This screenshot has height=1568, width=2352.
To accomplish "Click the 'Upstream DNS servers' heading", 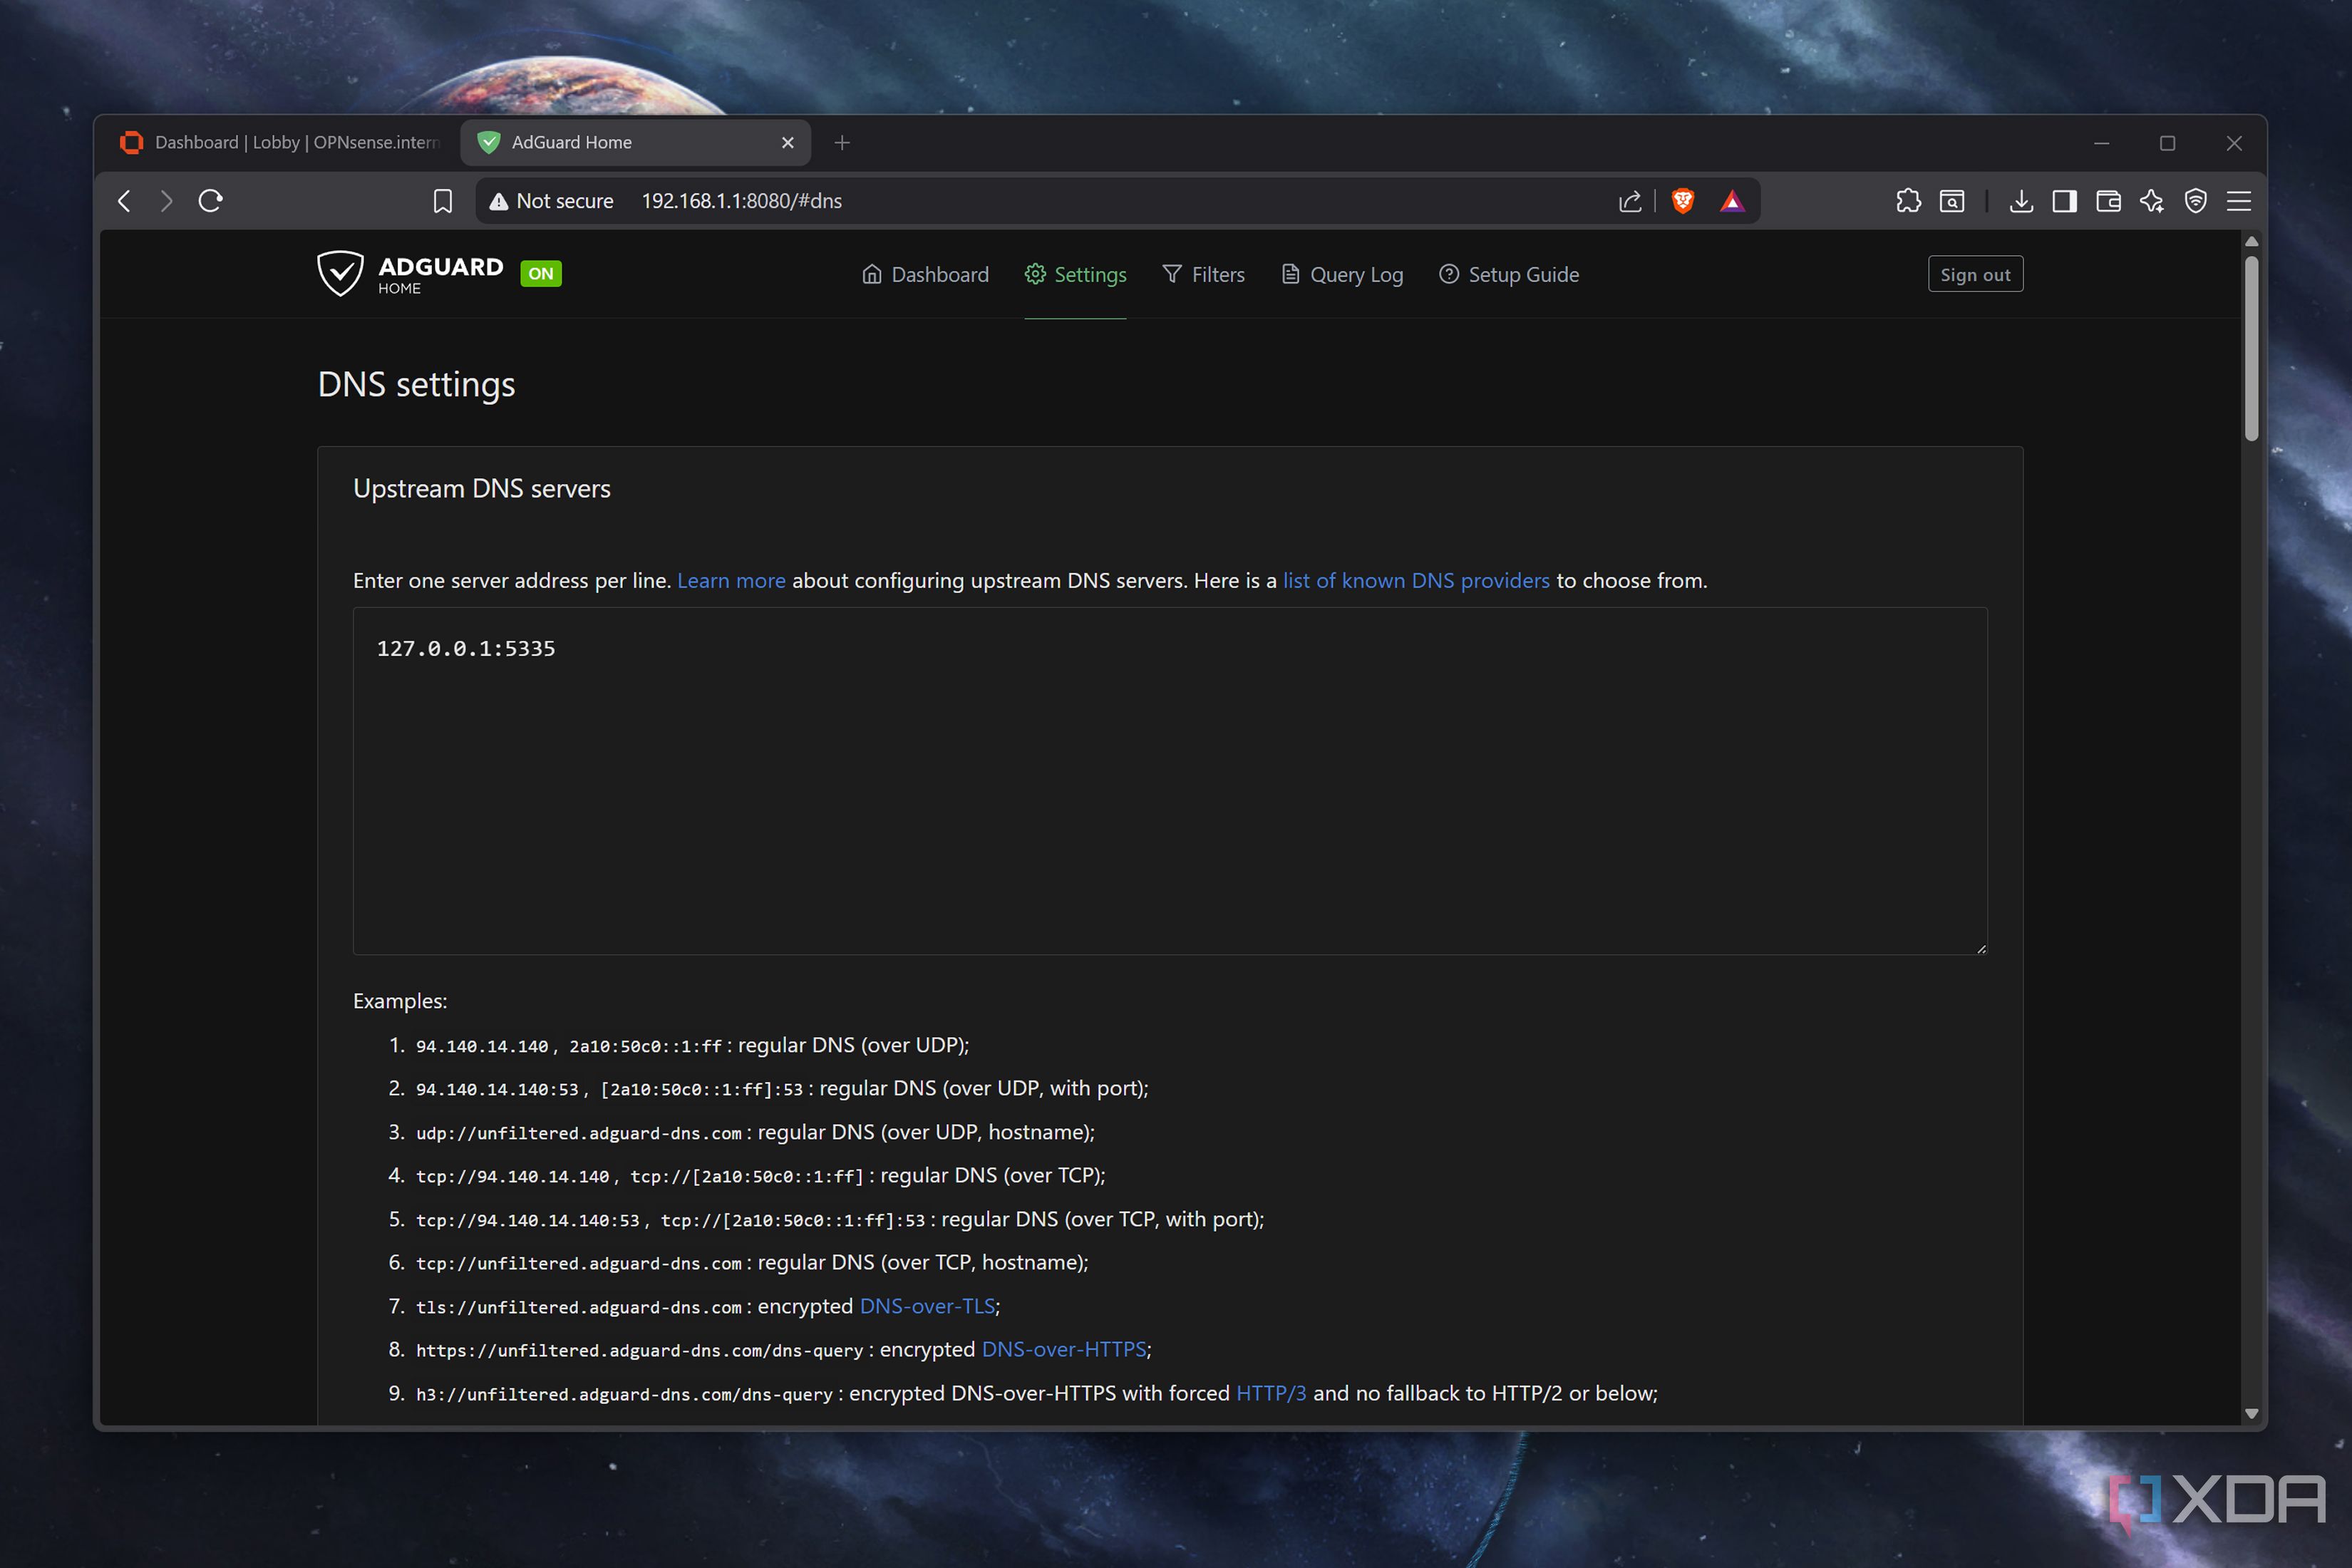I will pyautogui.click(x=481, y=488).
